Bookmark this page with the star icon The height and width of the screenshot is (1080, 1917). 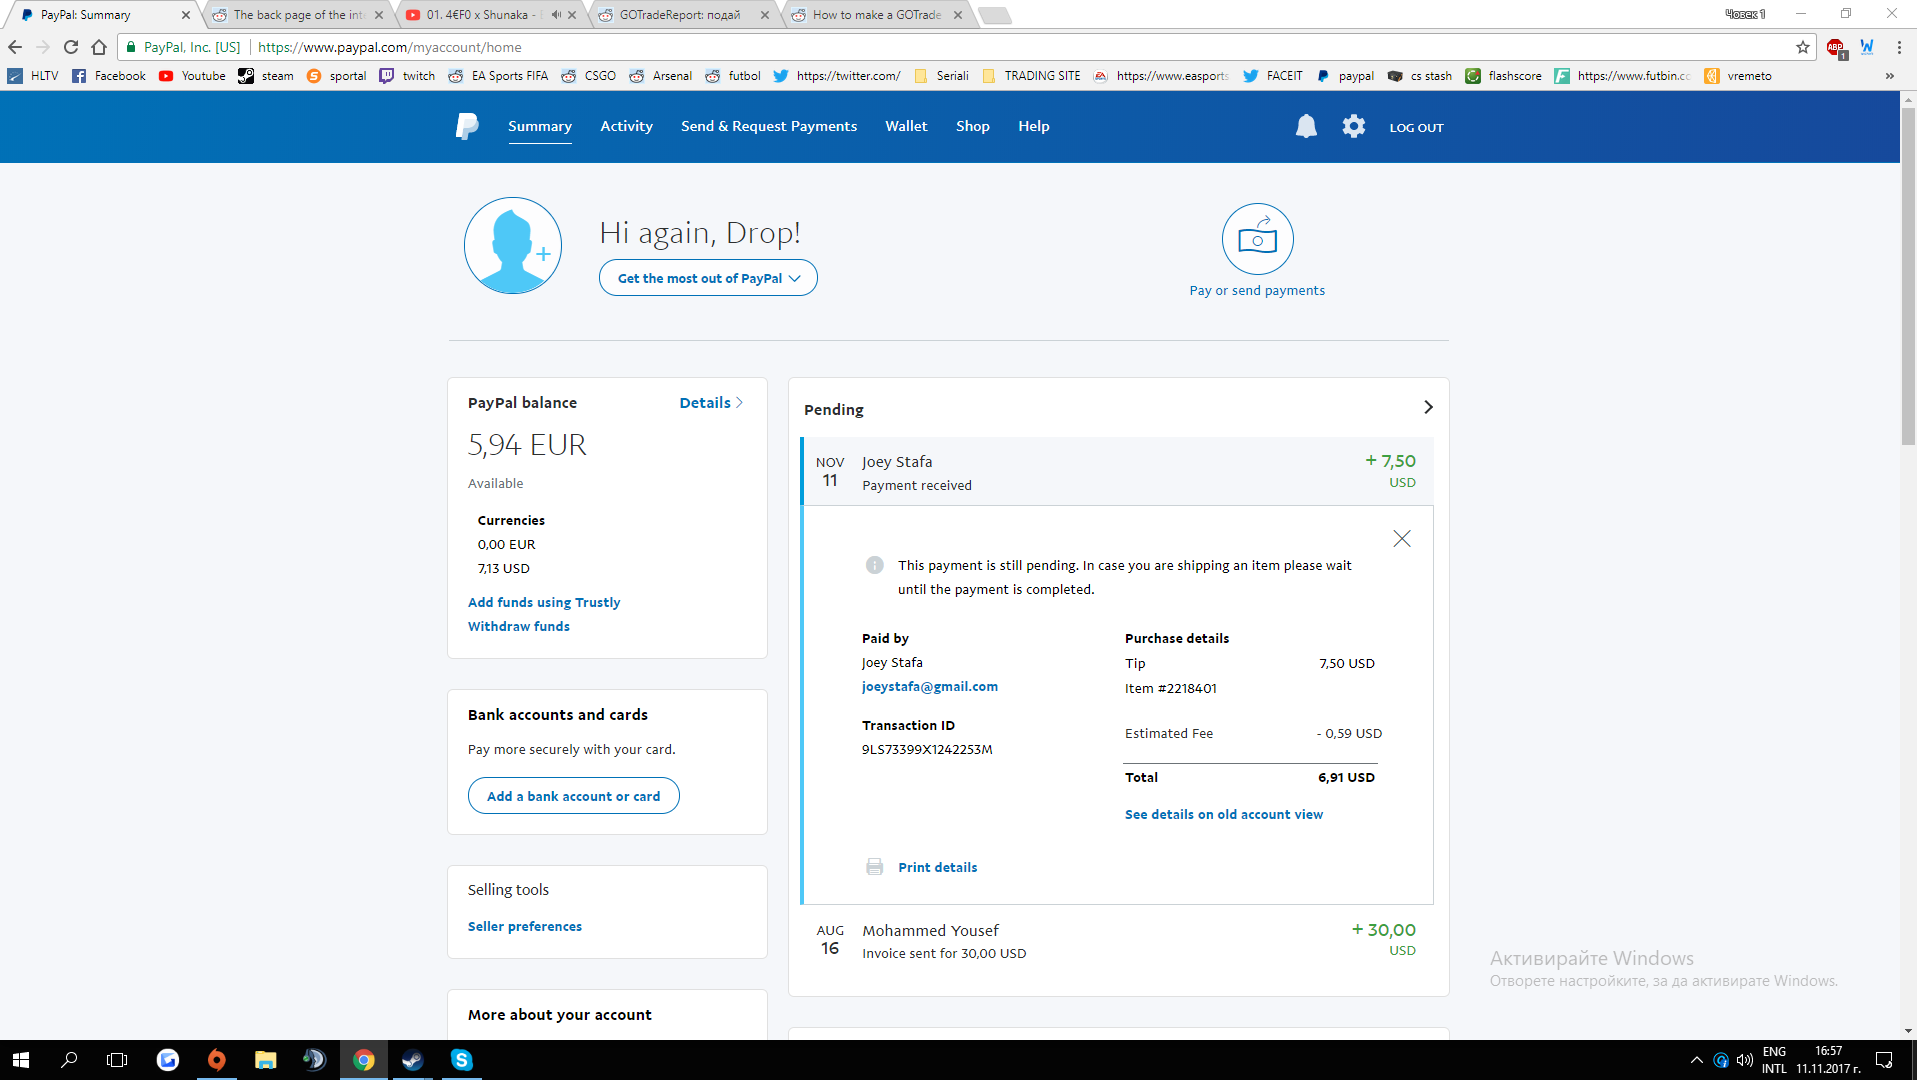[1802, 47]
